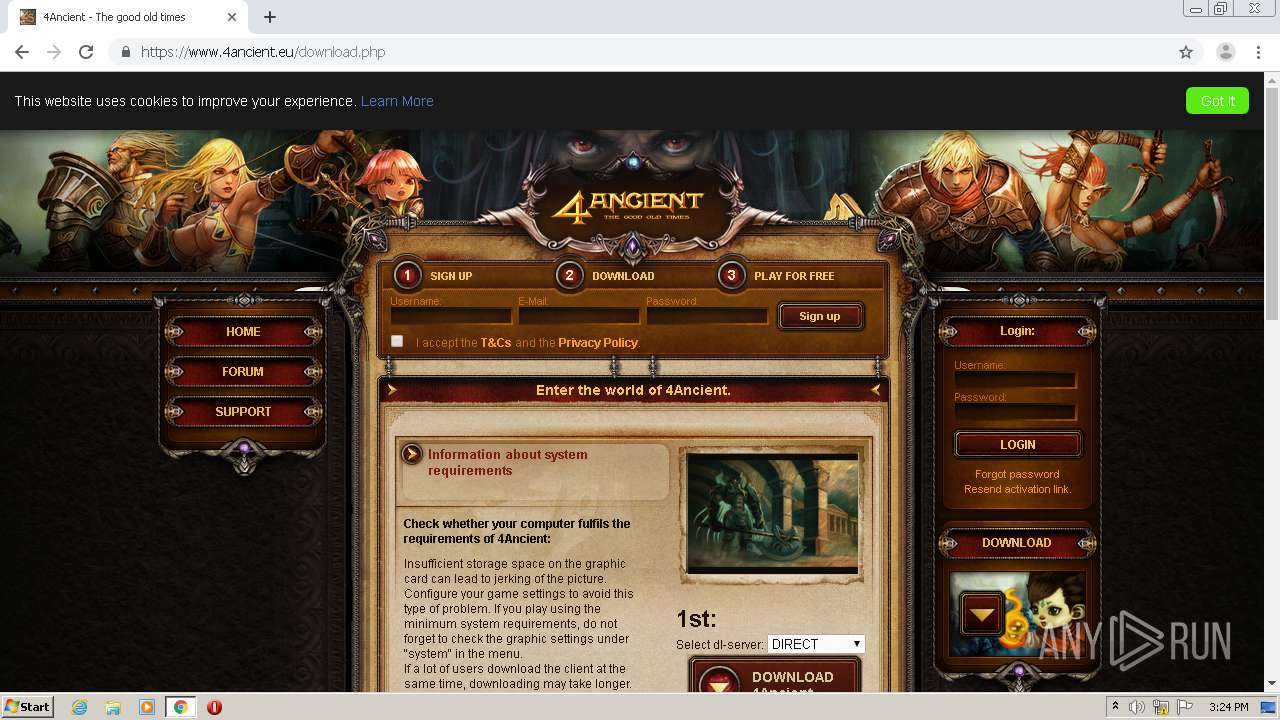Viewport: 1280px width, 720px height.
Task: Open the FORUM menu item
Action: 243,371
